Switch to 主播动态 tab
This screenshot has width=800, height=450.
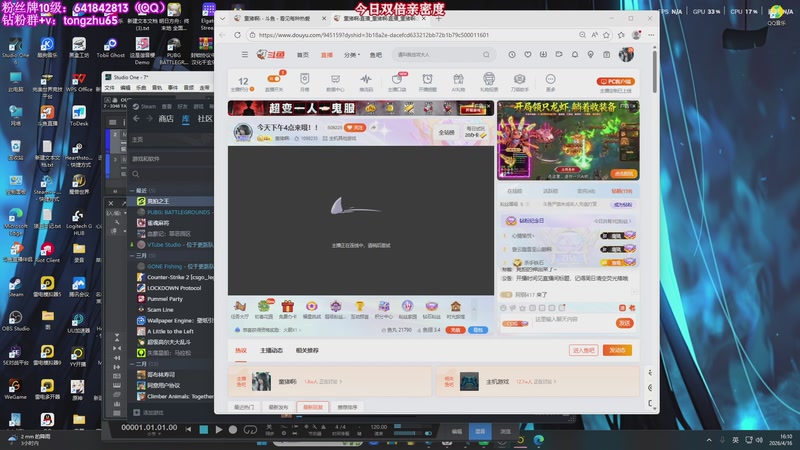click(271, 351)
